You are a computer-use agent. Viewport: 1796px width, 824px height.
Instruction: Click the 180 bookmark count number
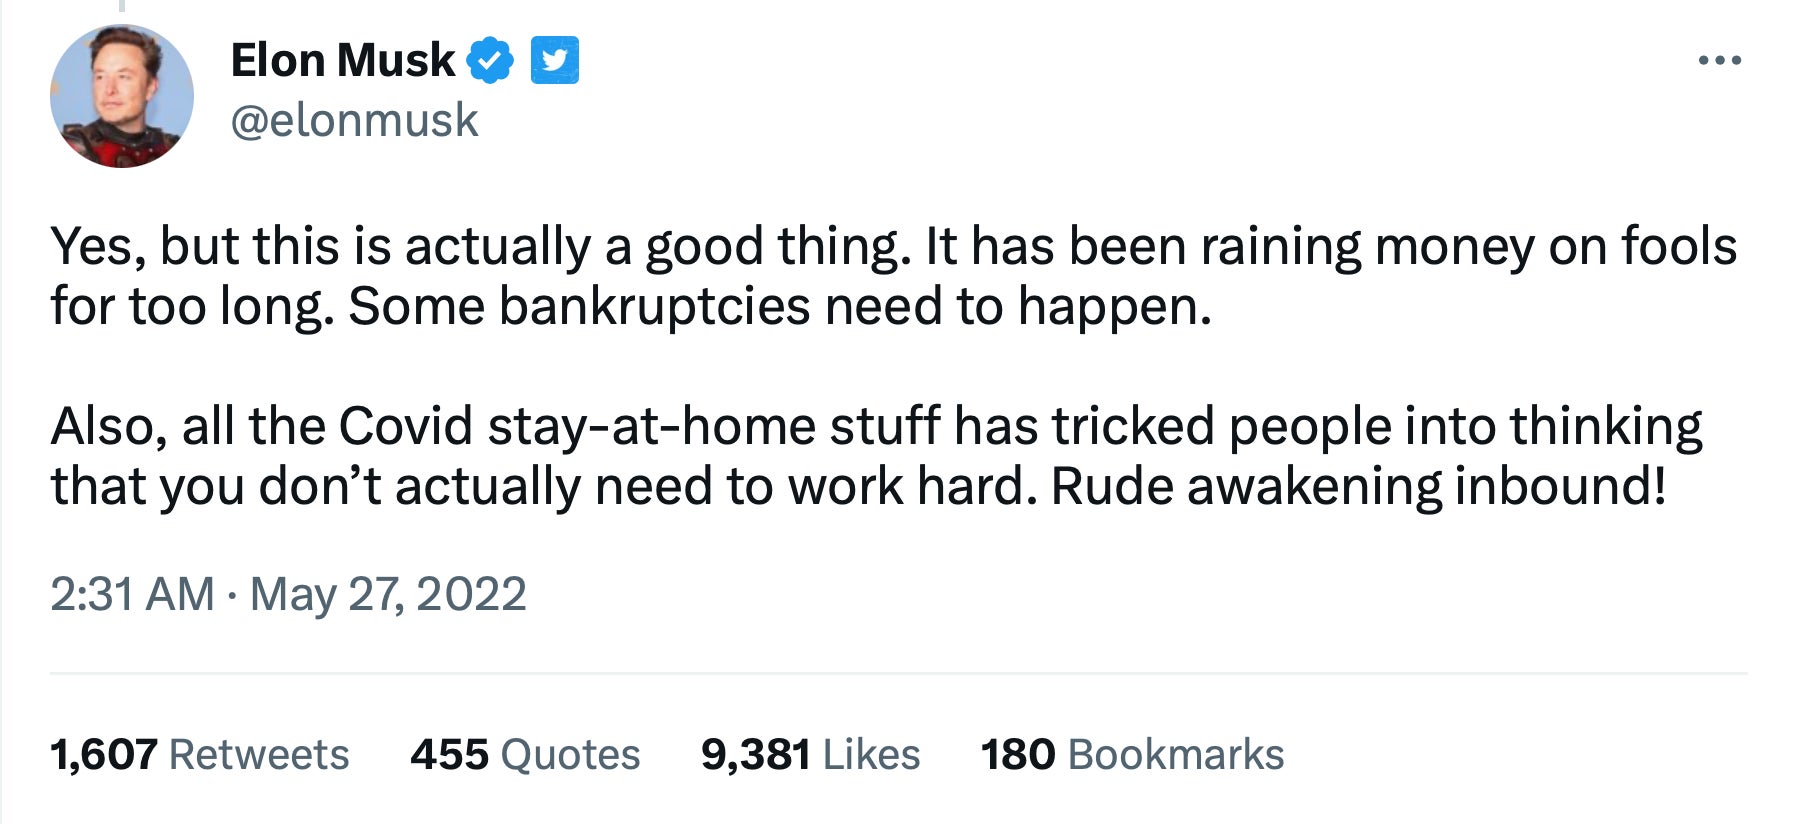click(1017, 755)
